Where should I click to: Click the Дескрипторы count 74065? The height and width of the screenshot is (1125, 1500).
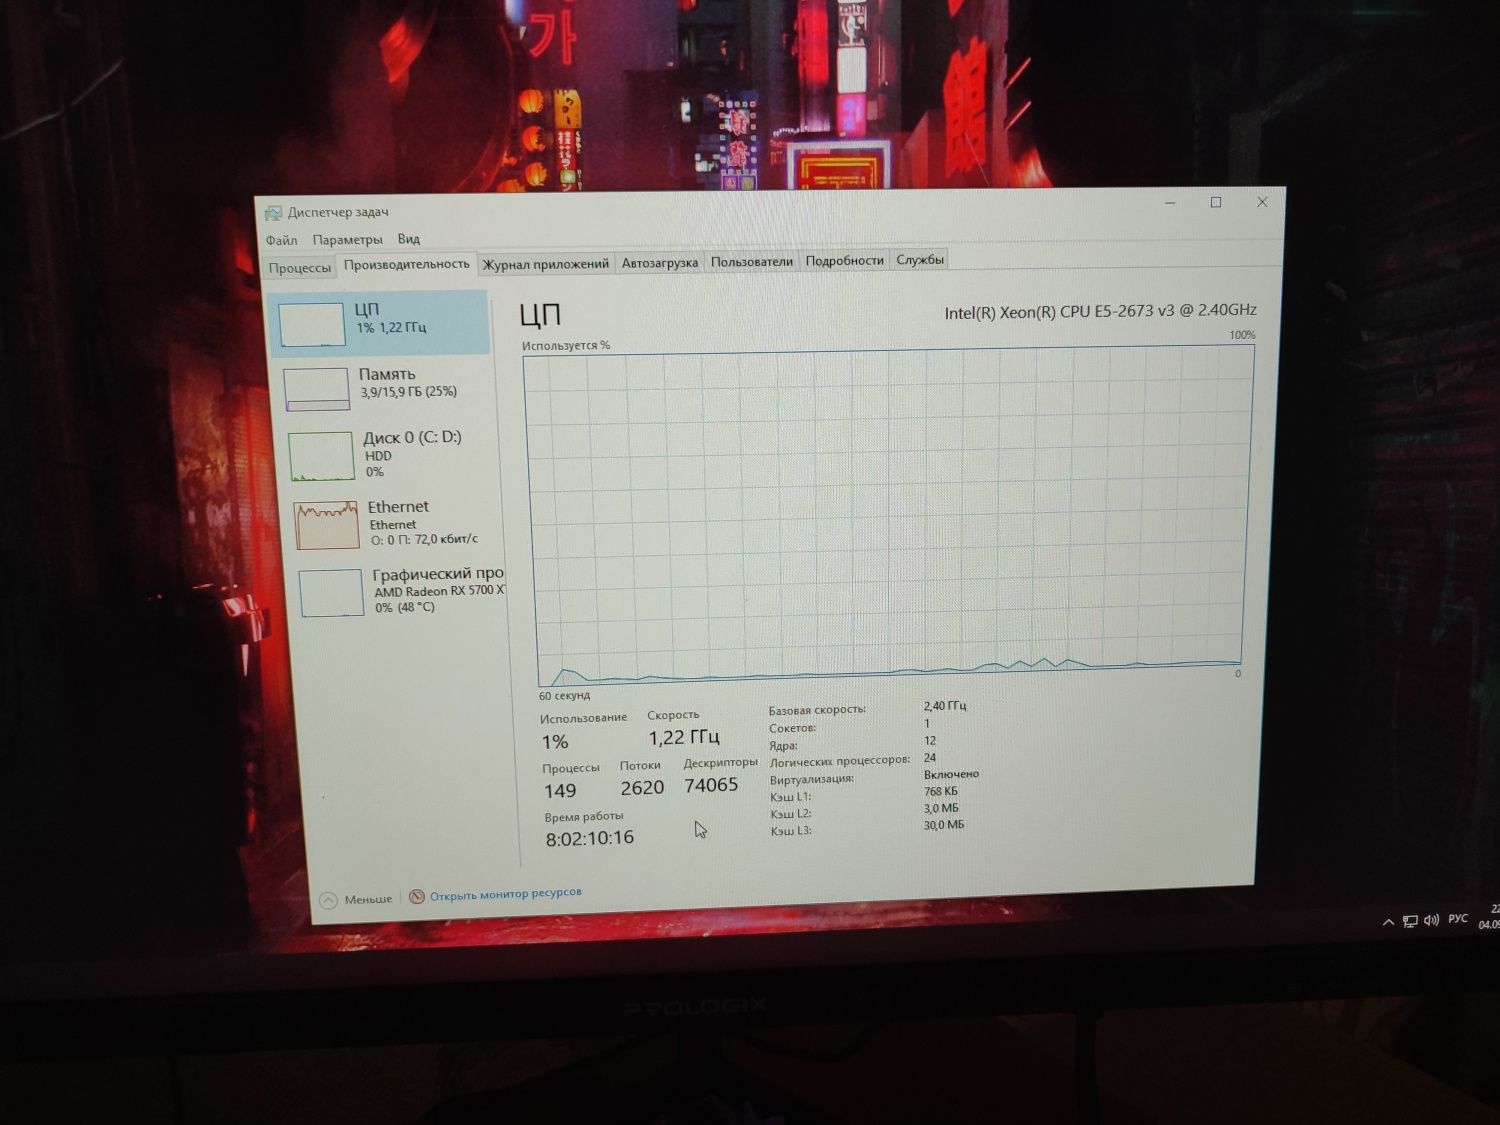click(x=711, y=785)
